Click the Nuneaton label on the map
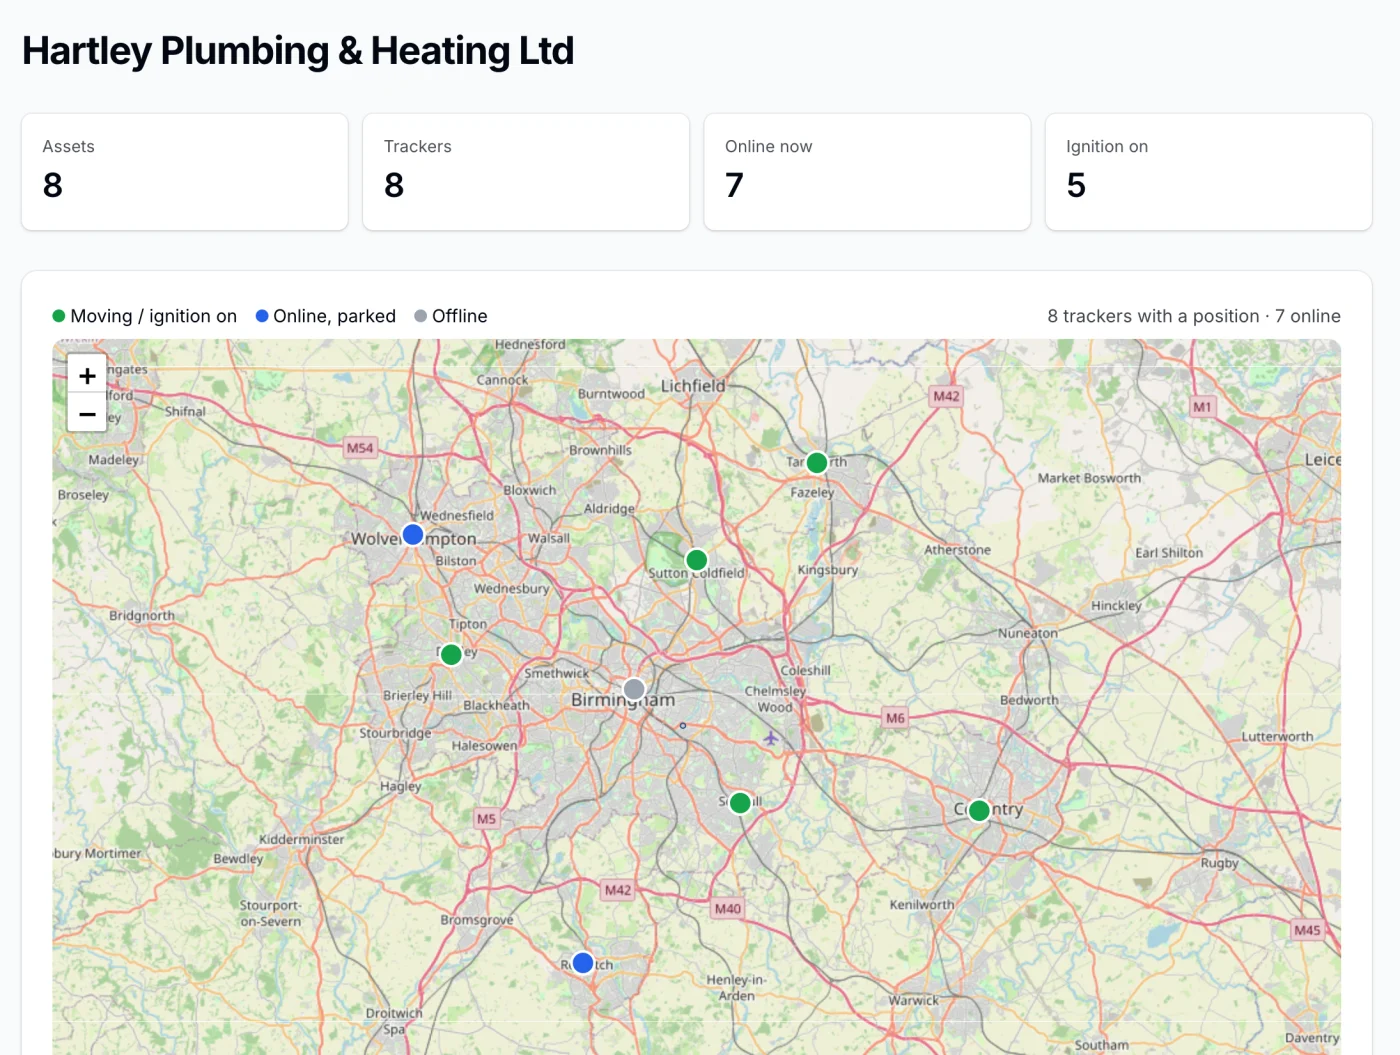 tap(1027, 633)
